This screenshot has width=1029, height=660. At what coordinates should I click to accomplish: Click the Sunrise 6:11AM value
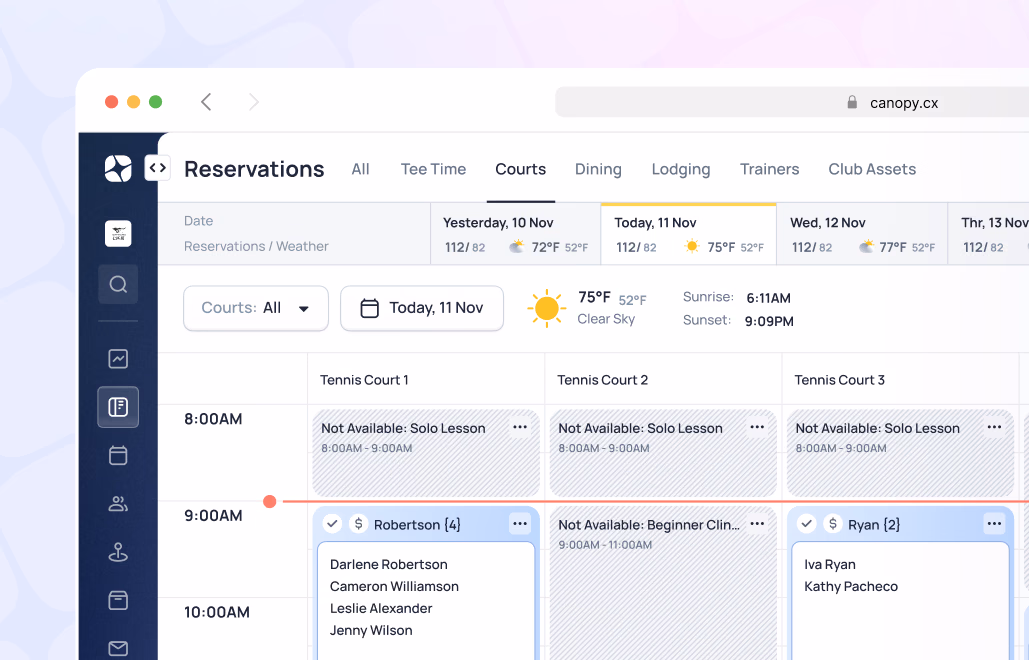(x=768, y=298)
